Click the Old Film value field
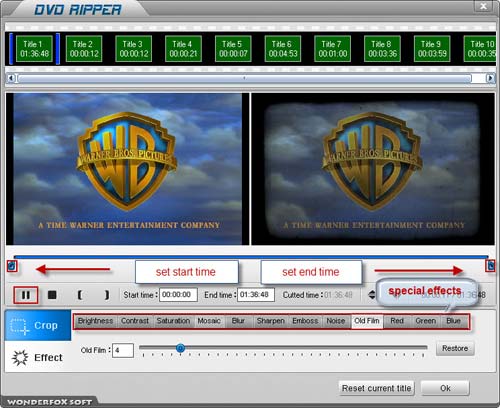This screenshot has width=500, height=408. pyautogui.click(x=123, y=350)
